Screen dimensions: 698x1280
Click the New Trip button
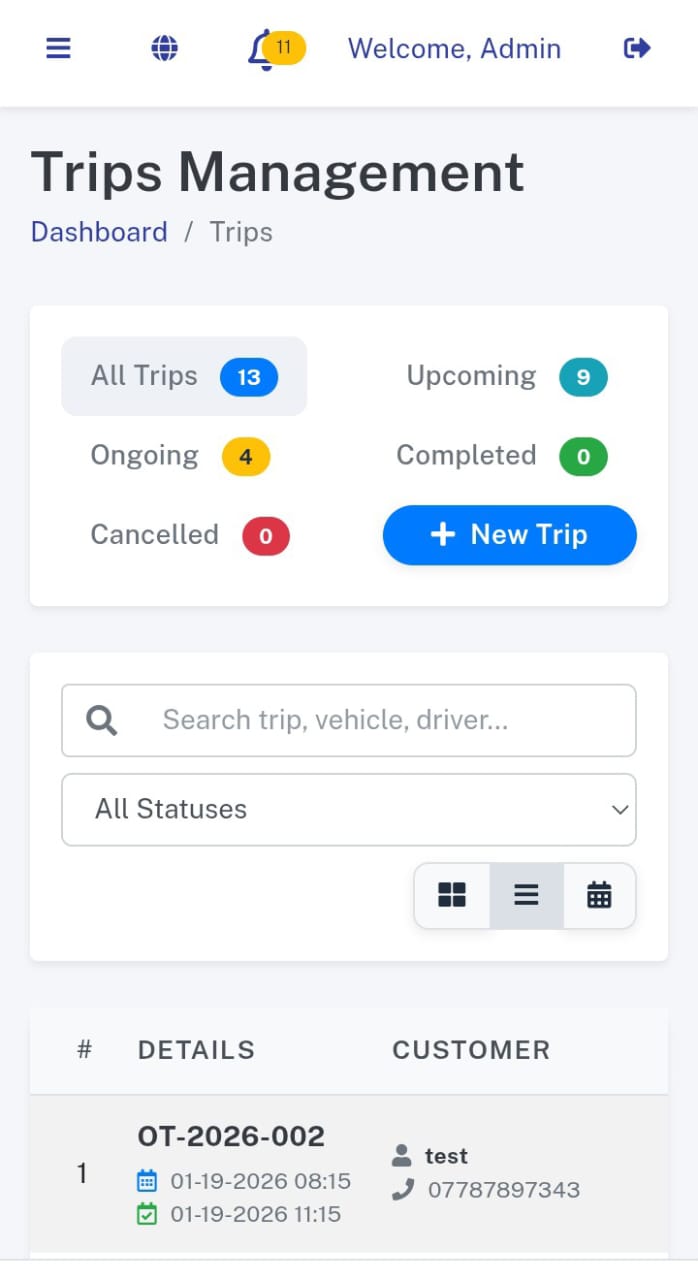[x=509, y=535]
